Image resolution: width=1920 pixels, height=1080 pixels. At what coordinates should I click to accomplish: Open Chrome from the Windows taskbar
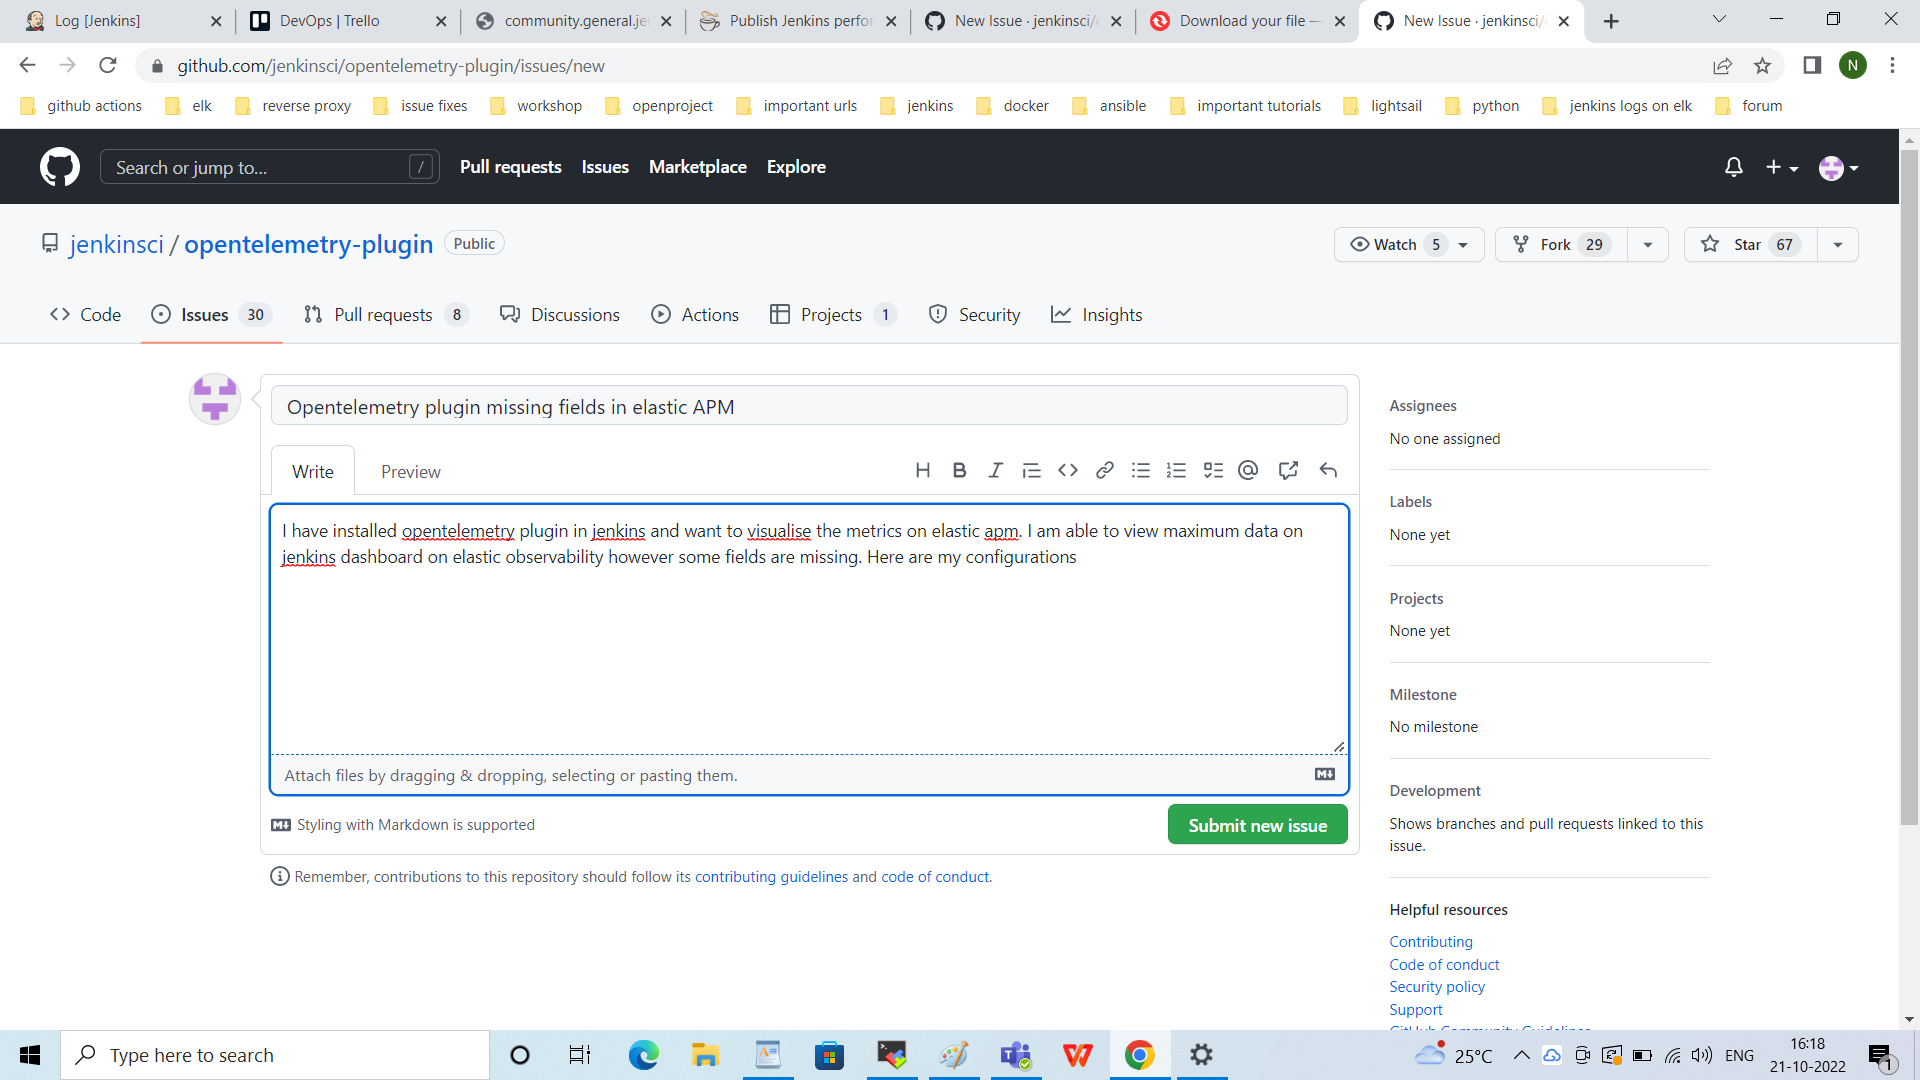pyautogui.click(x=1139, y=1055)
